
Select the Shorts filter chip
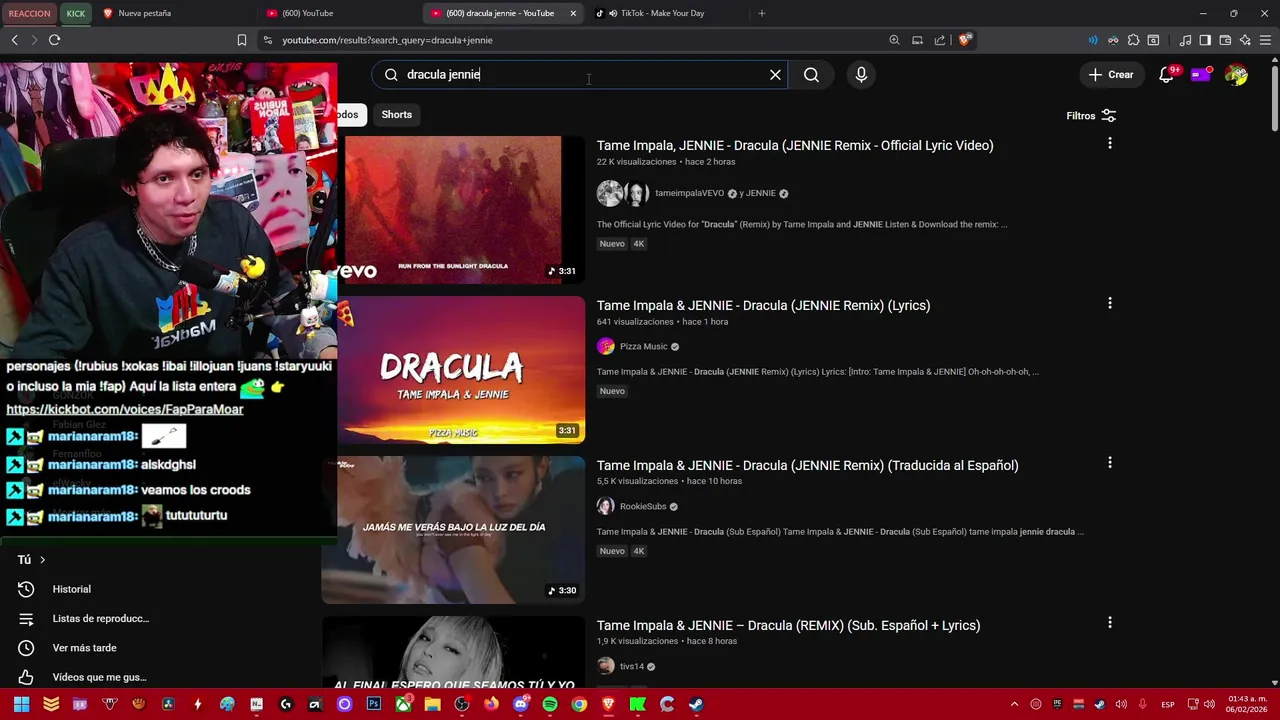(397, 115)
